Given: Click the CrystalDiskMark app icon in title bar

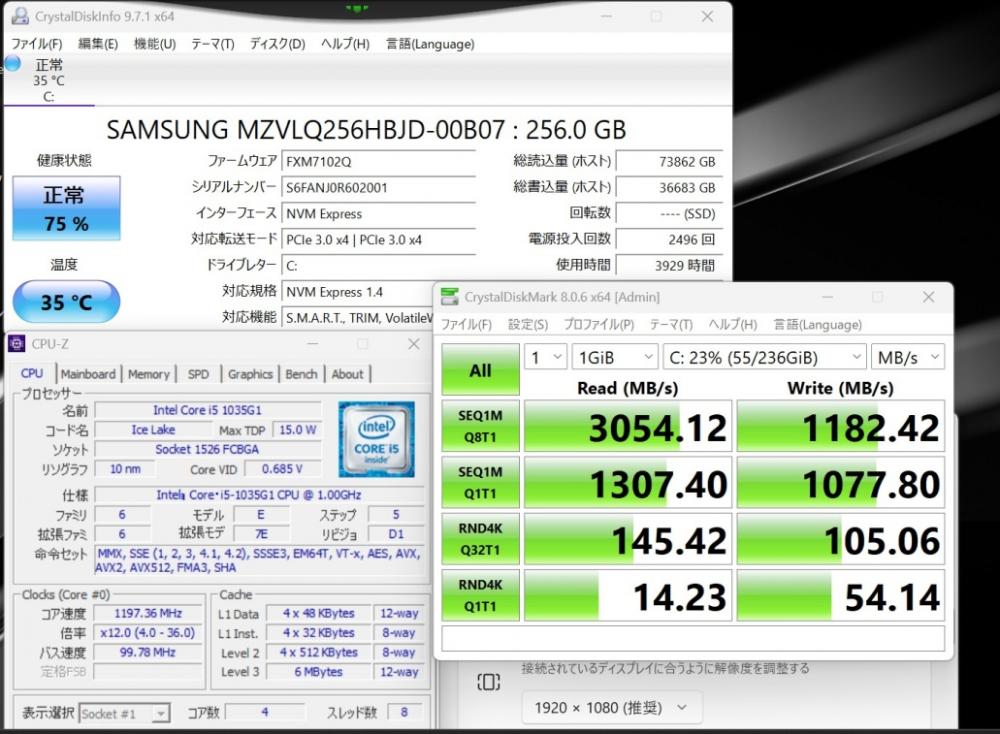Looking at the screenshot, I should coord(450,297).
